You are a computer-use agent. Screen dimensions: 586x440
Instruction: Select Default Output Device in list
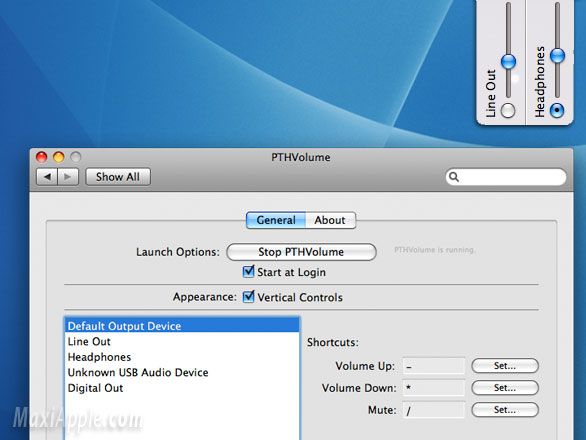point(182,326)
